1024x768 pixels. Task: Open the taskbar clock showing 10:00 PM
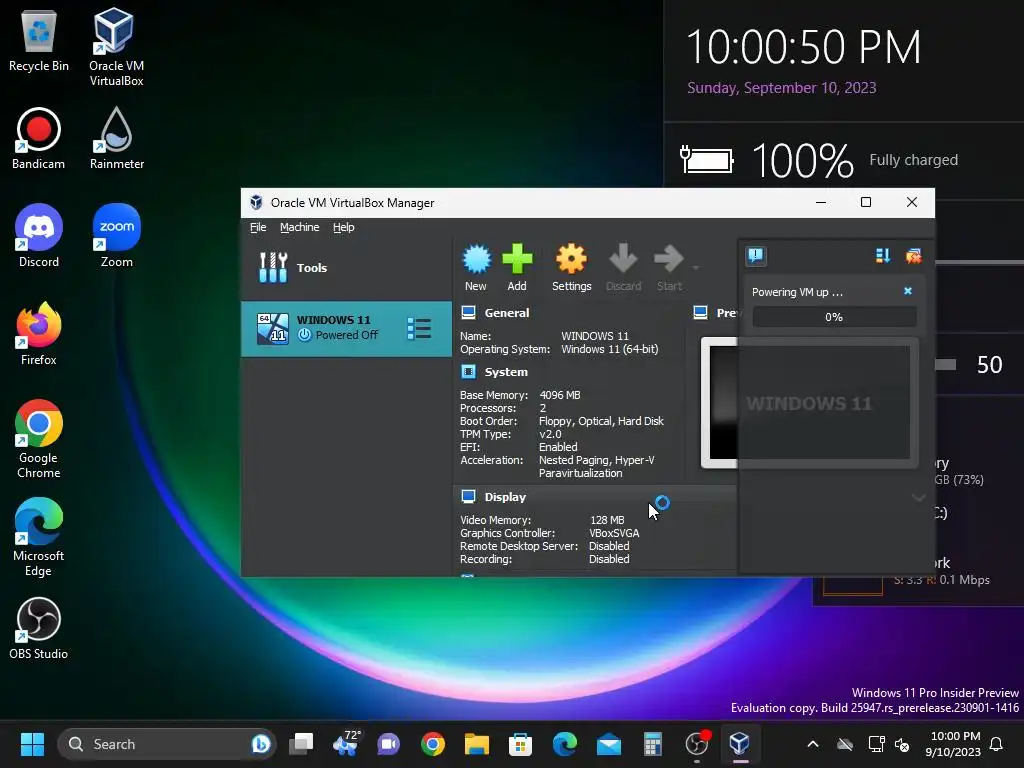click(x=953, y=744)
